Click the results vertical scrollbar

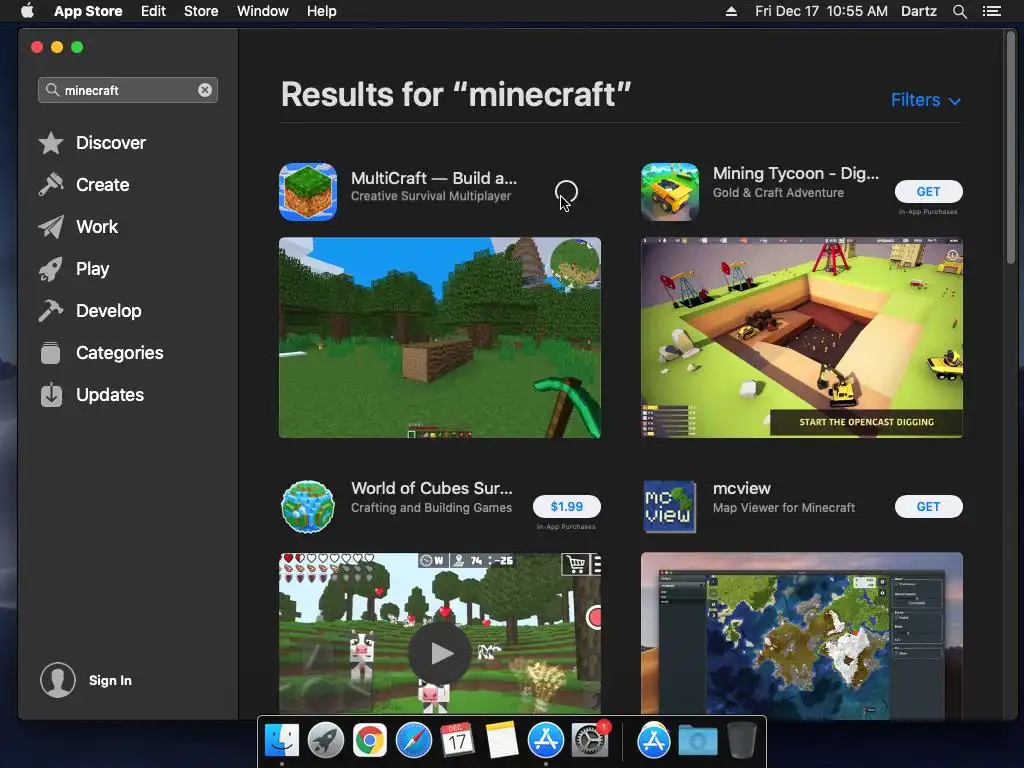[1011, 147]
